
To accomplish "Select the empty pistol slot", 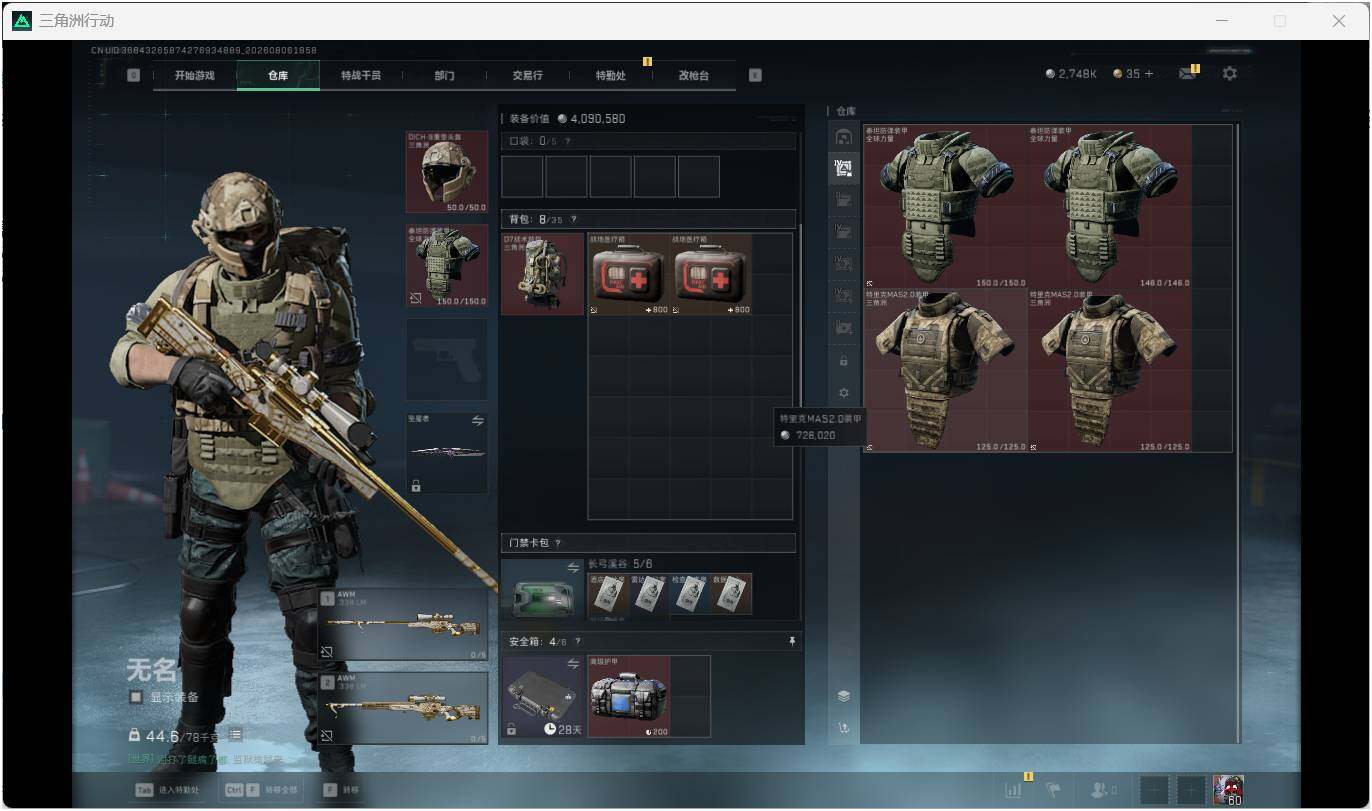I will [x=447, y=360].
